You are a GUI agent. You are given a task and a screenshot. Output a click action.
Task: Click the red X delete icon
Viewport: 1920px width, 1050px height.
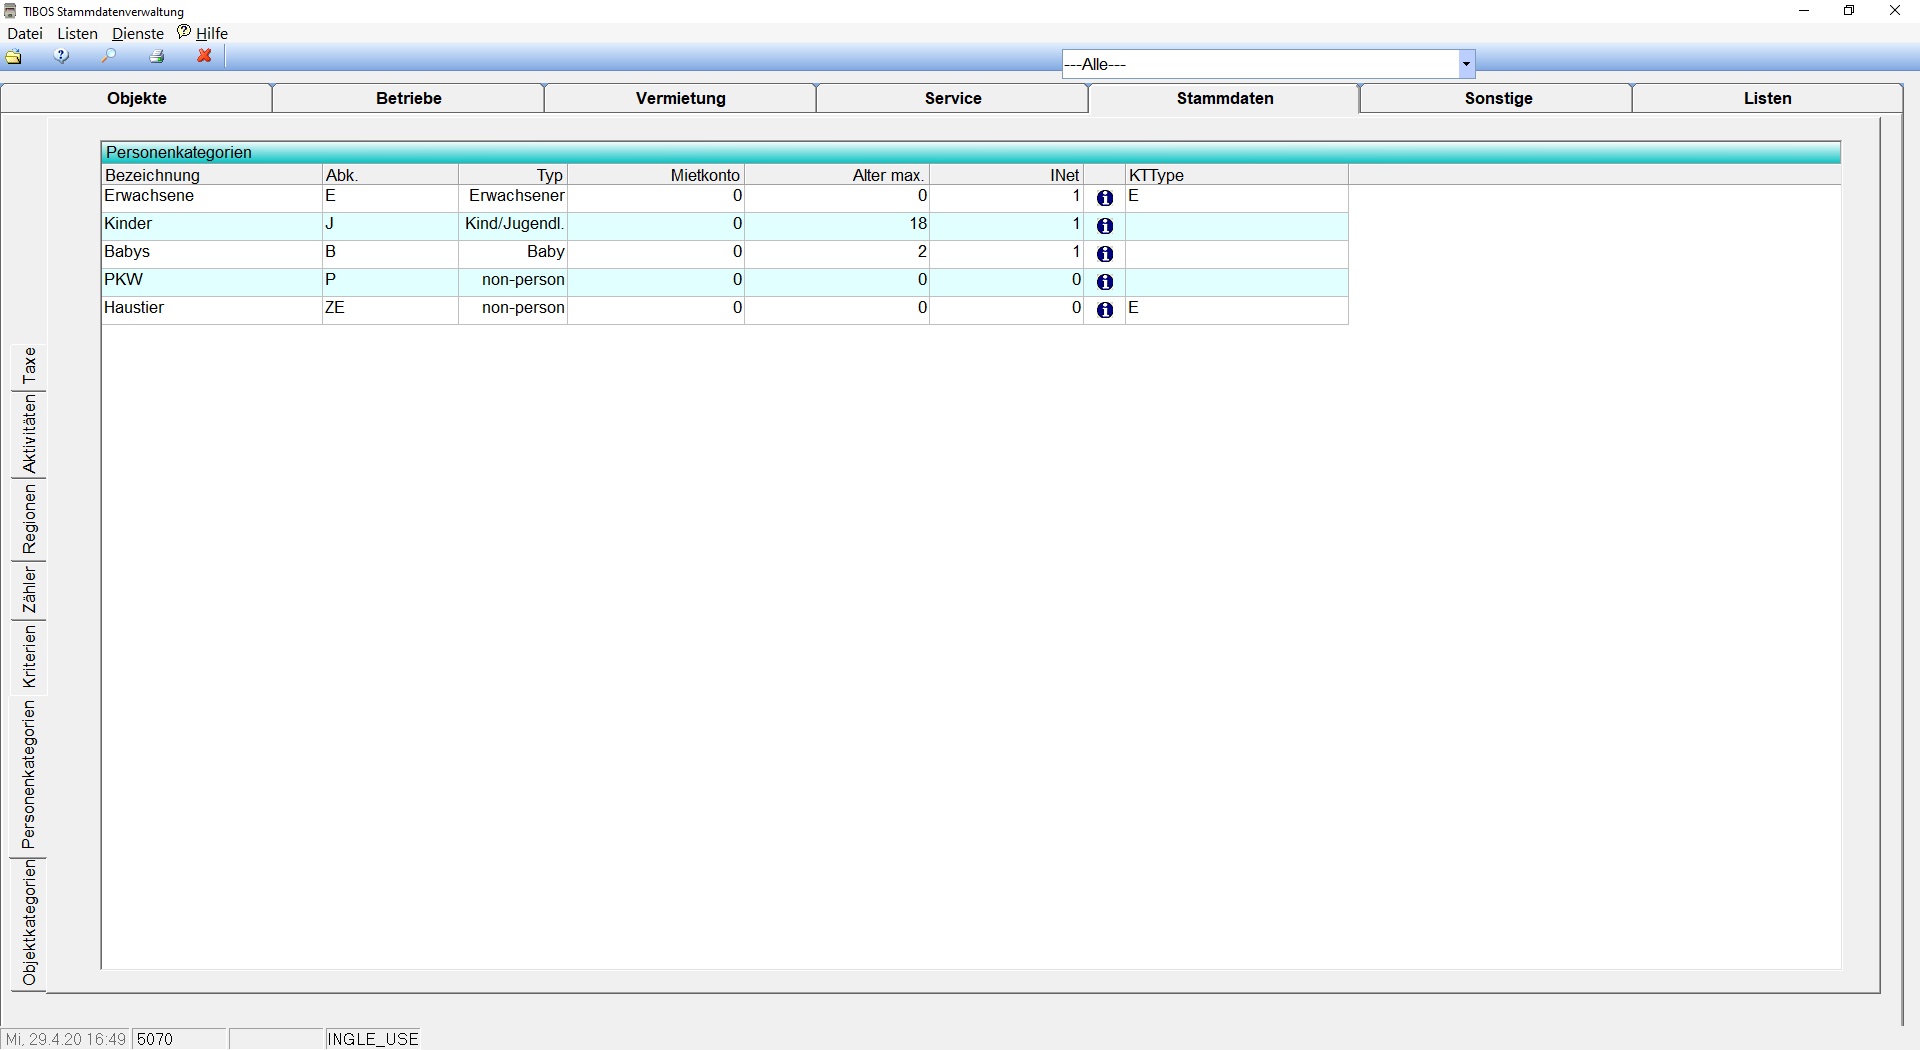pos(204,57)
